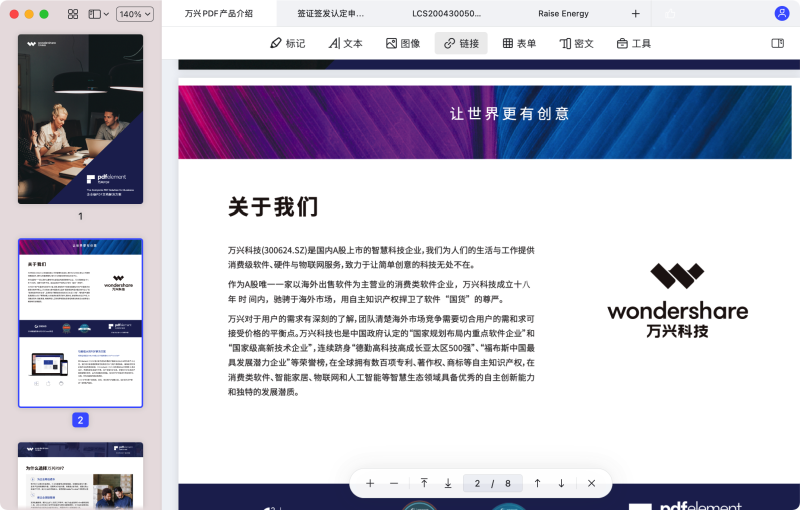Open the 140% zoom level dropdown
800x510 pixels.
point(135,14)
